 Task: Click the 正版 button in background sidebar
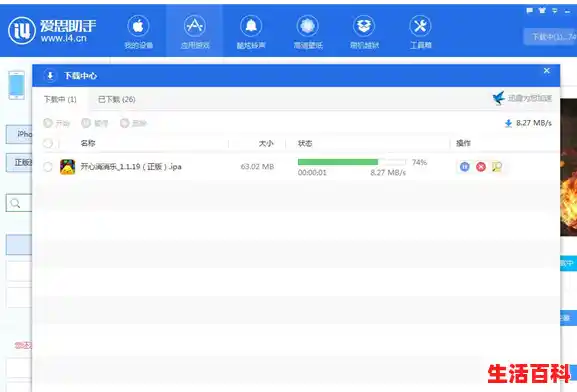[x=19, y=162]
